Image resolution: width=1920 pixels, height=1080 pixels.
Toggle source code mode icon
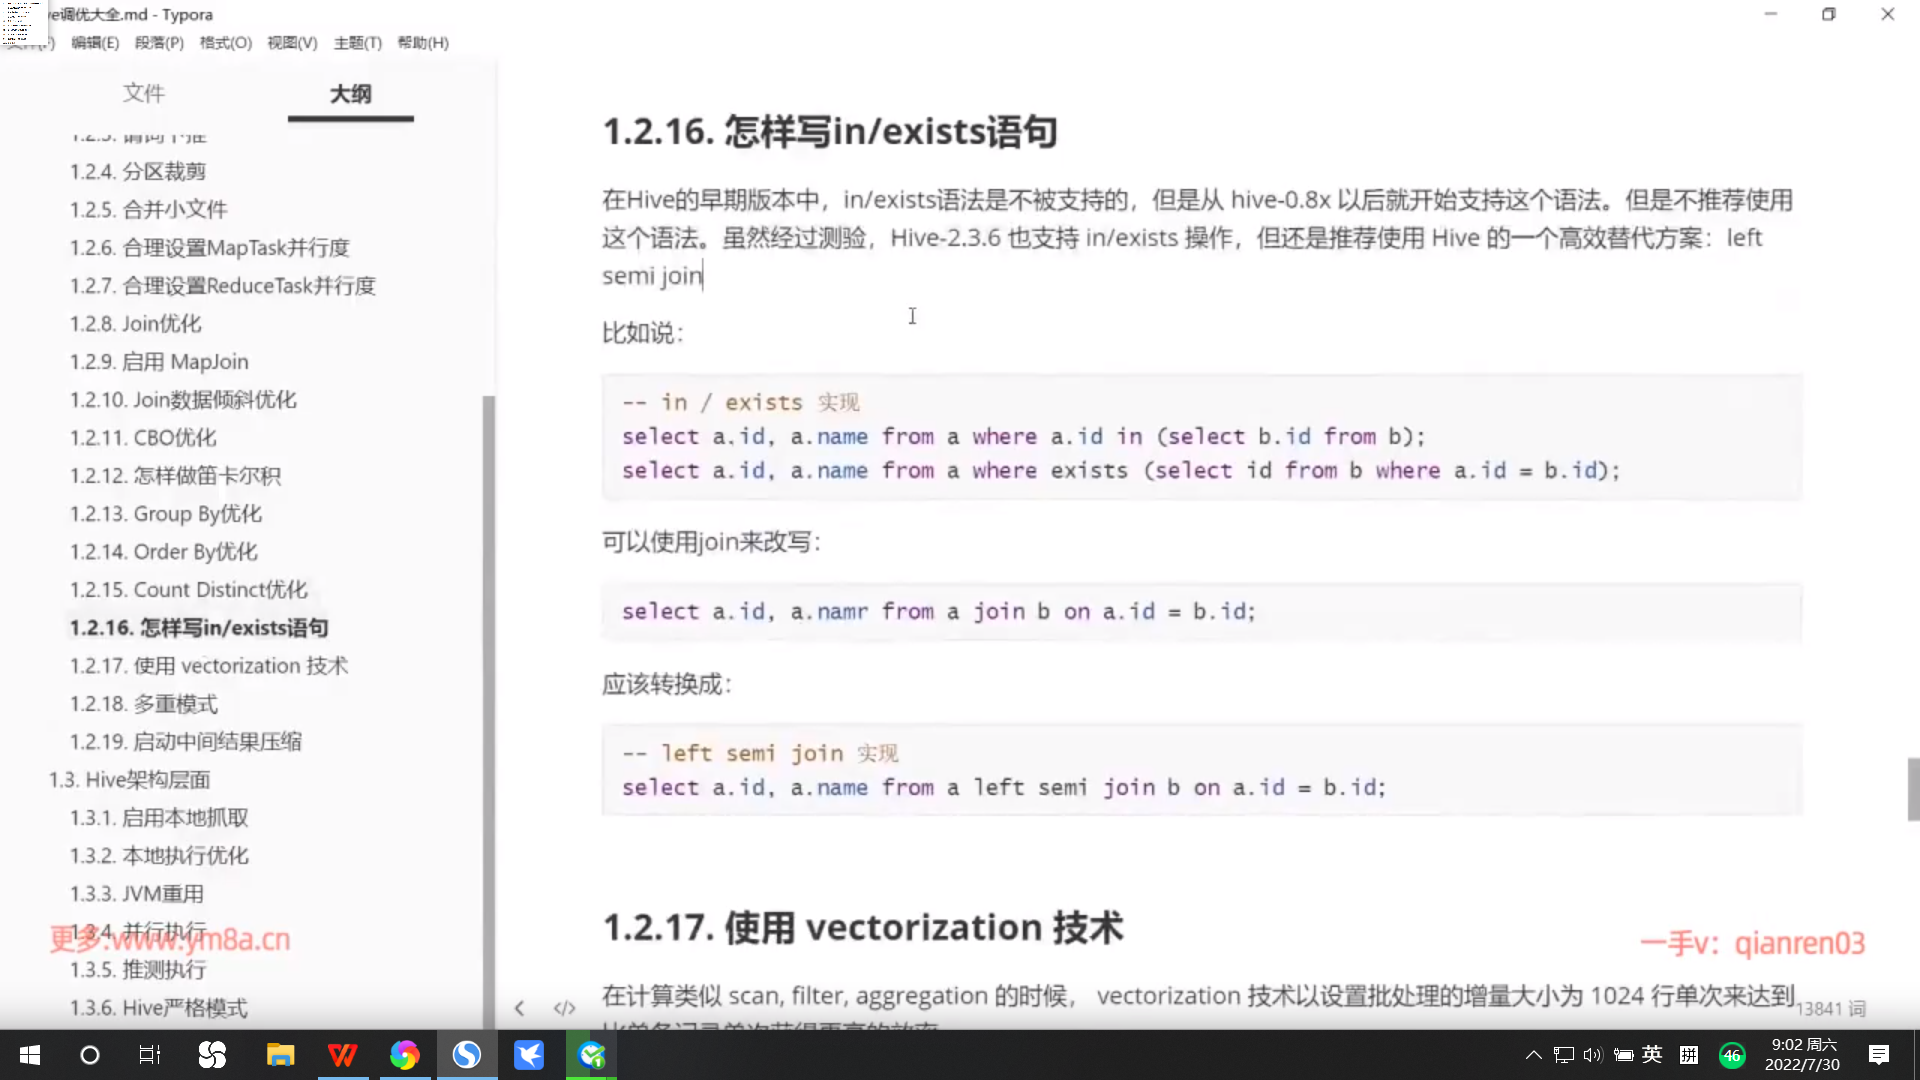[565, 1008]
